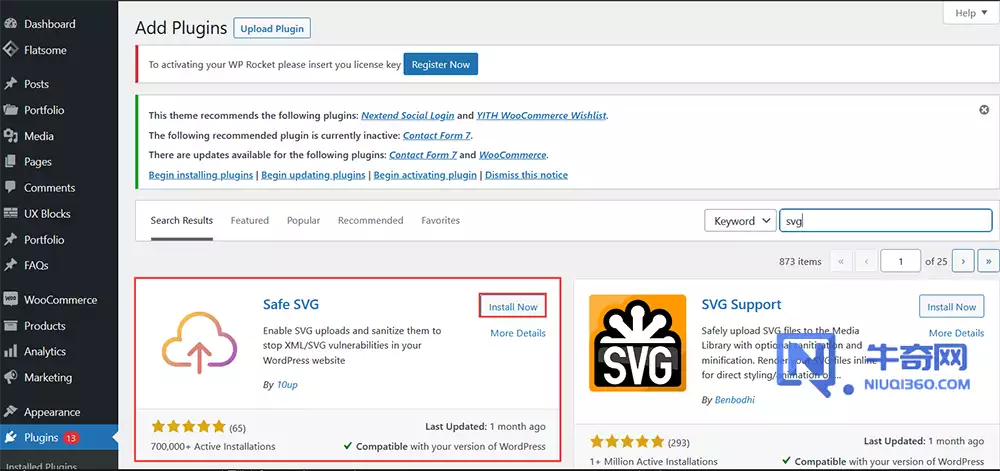The image size is (1000, 471).
Task: Click the SVG Support five-star rating
Action: pyautogui.click(x=627, y=441)
